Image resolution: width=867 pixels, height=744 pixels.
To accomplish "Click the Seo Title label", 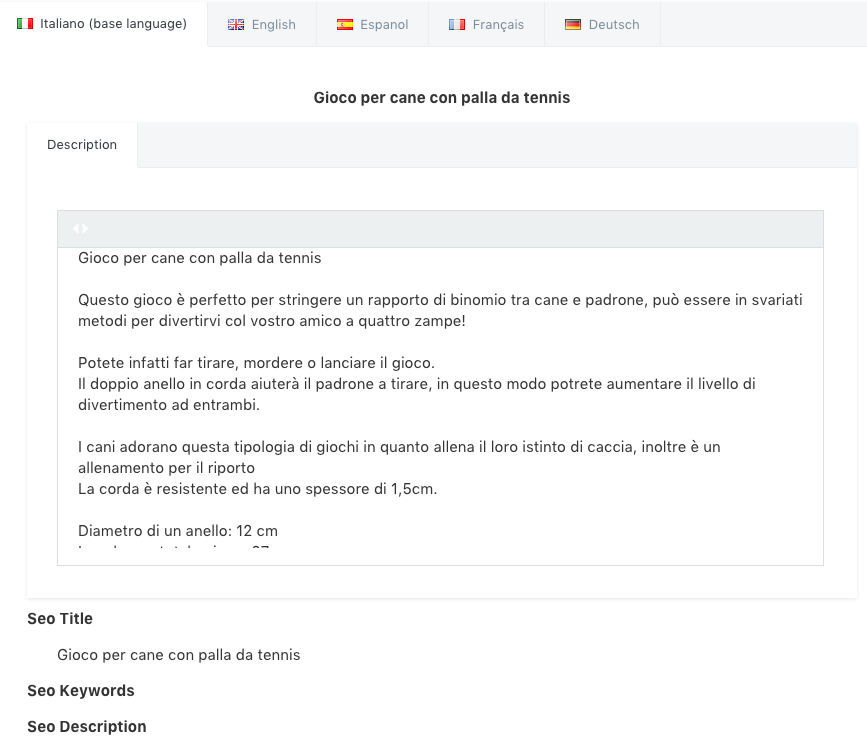I will tap(60, 619).
